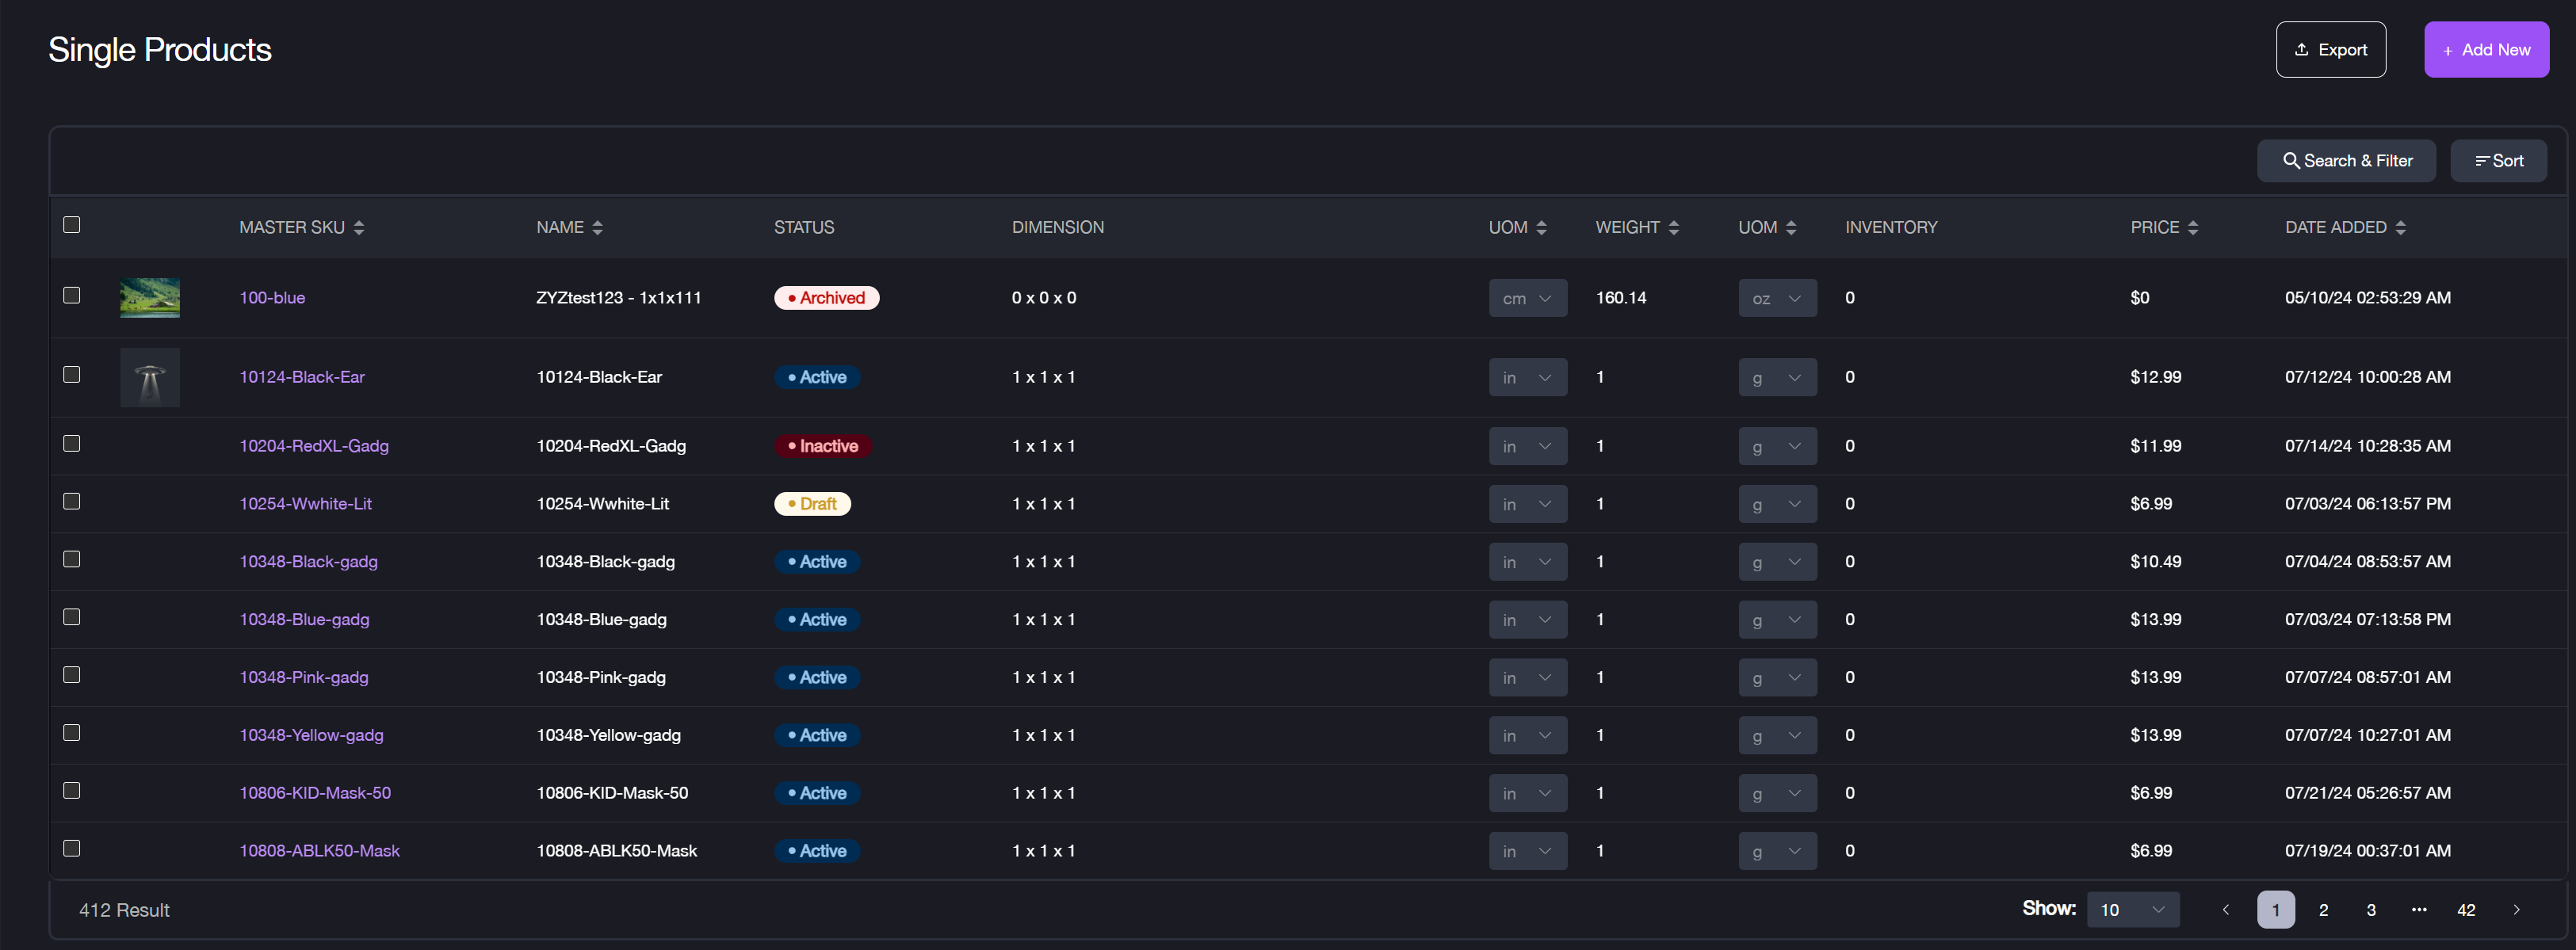Click the sort arrows beside MASTER SKU
Image resolution: width=2576 pixels, height=950 pixels.
(x=359, y=228)
